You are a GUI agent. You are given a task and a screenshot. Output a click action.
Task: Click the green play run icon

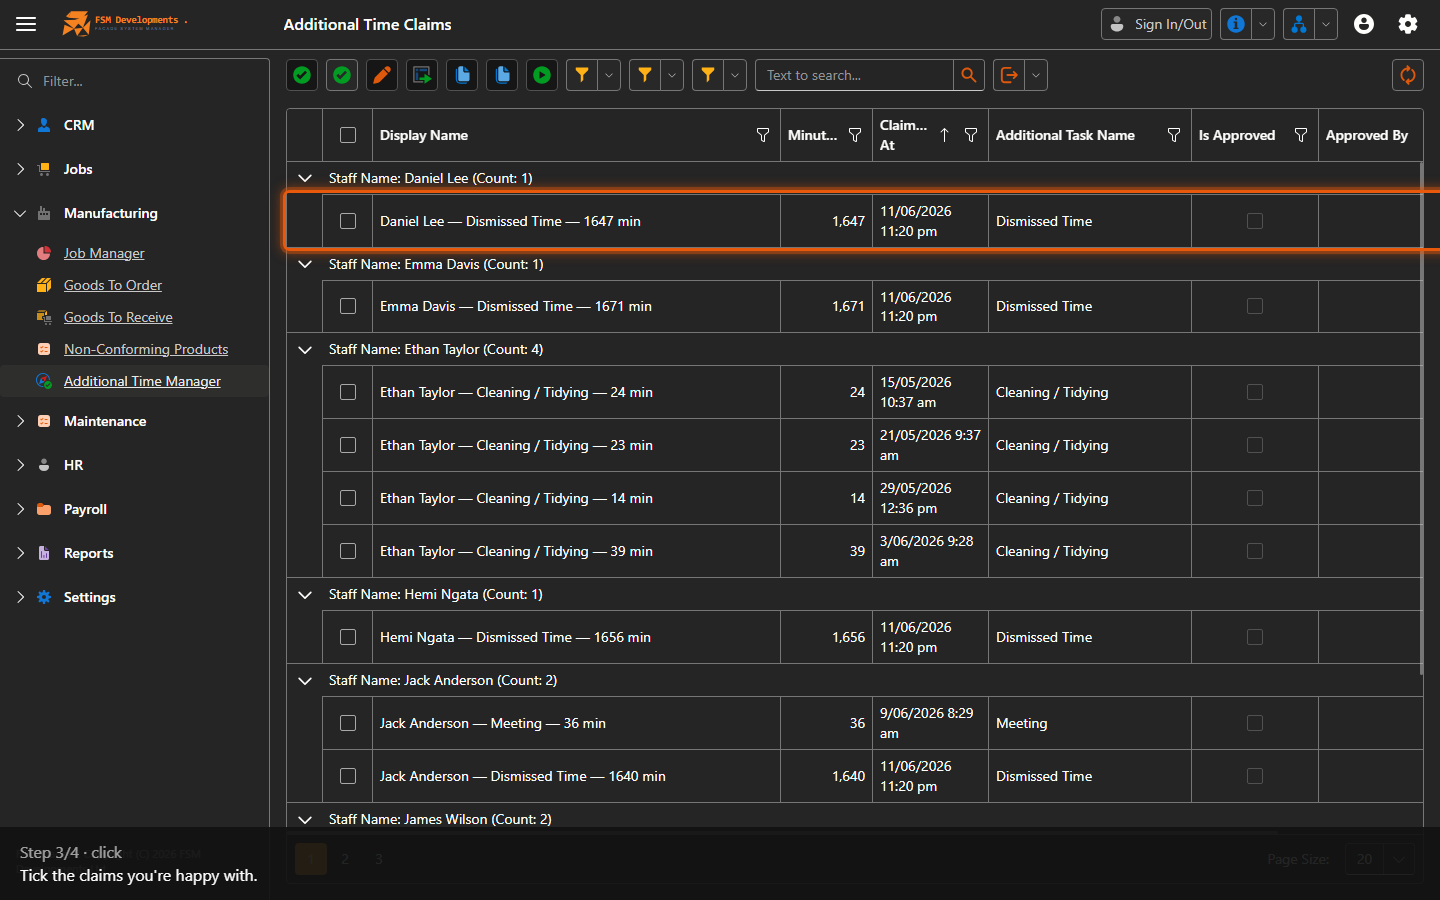point(542,75)
